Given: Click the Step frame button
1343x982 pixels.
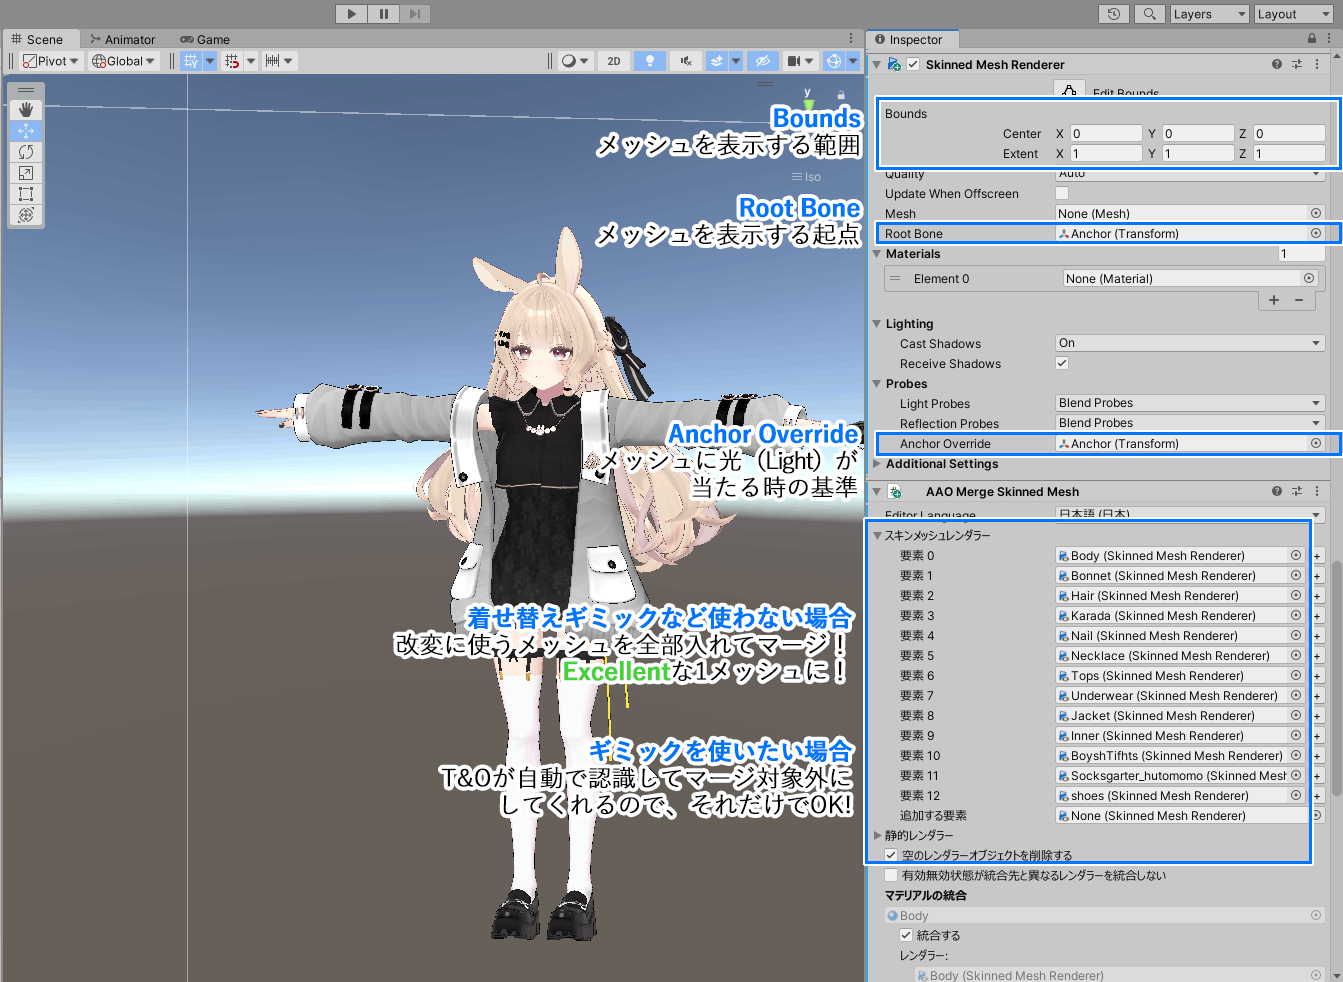Looking at the screenshot, I should click(x=415, y=14).
